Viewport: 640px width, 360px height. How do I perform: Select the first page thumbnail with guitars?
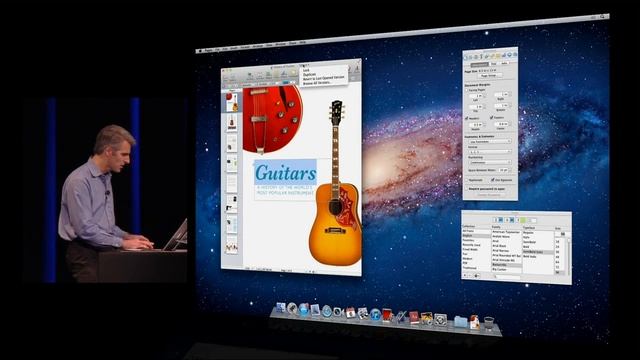(x=232, y=102)
